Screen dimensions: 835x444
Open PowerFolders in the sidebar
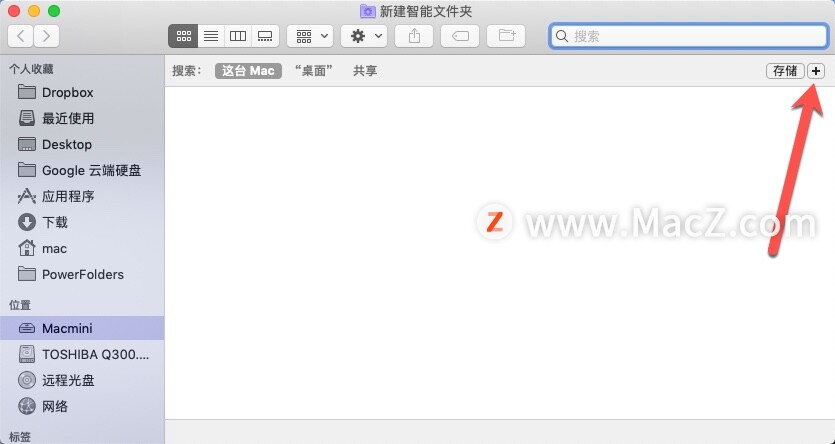point(82,274)
